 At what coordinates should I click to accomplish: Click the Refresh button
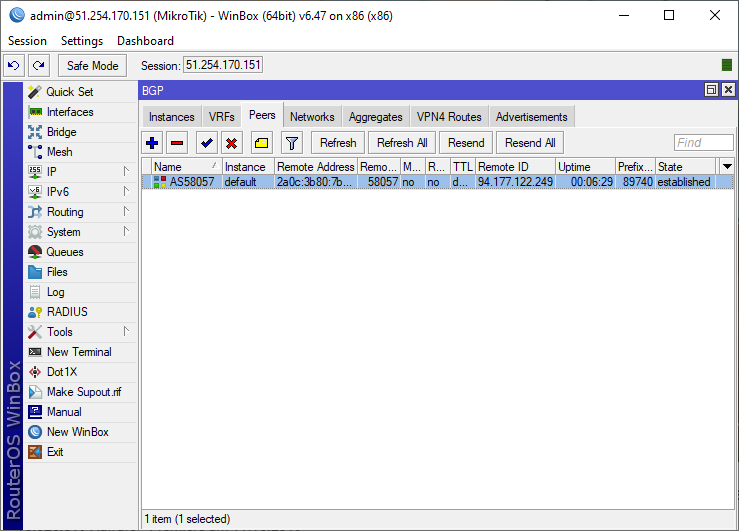click(338, 143)
